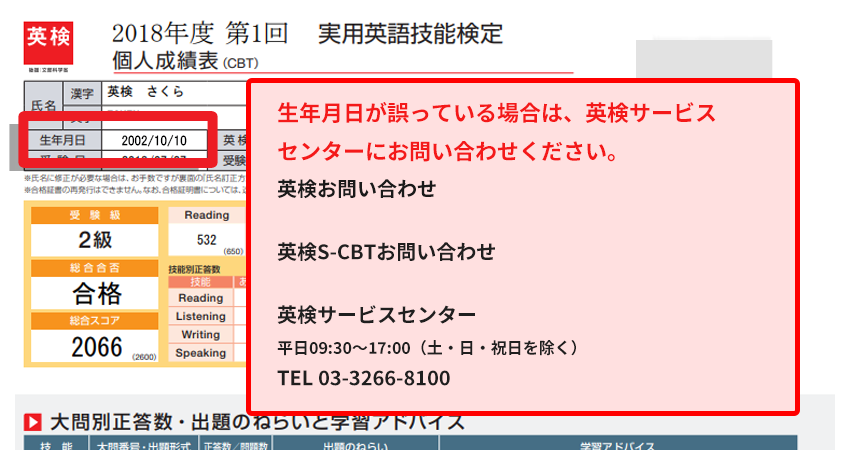Click the 大問別正答数・出題のねらい section heading
Screen dimensions: 850x450
pos(257,422)
